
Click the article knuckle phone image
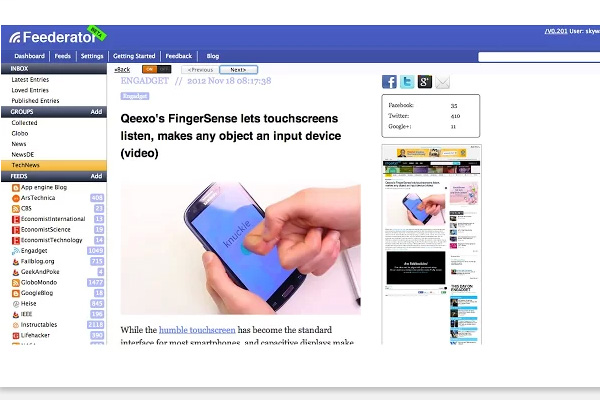[x=240, y=248]
